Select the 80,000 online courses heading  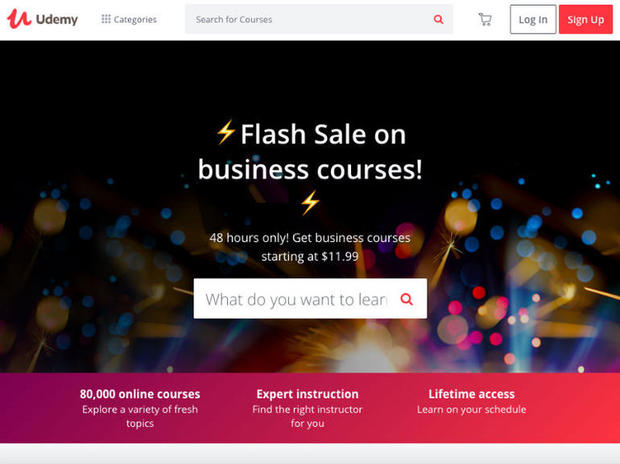pos(140,394)
